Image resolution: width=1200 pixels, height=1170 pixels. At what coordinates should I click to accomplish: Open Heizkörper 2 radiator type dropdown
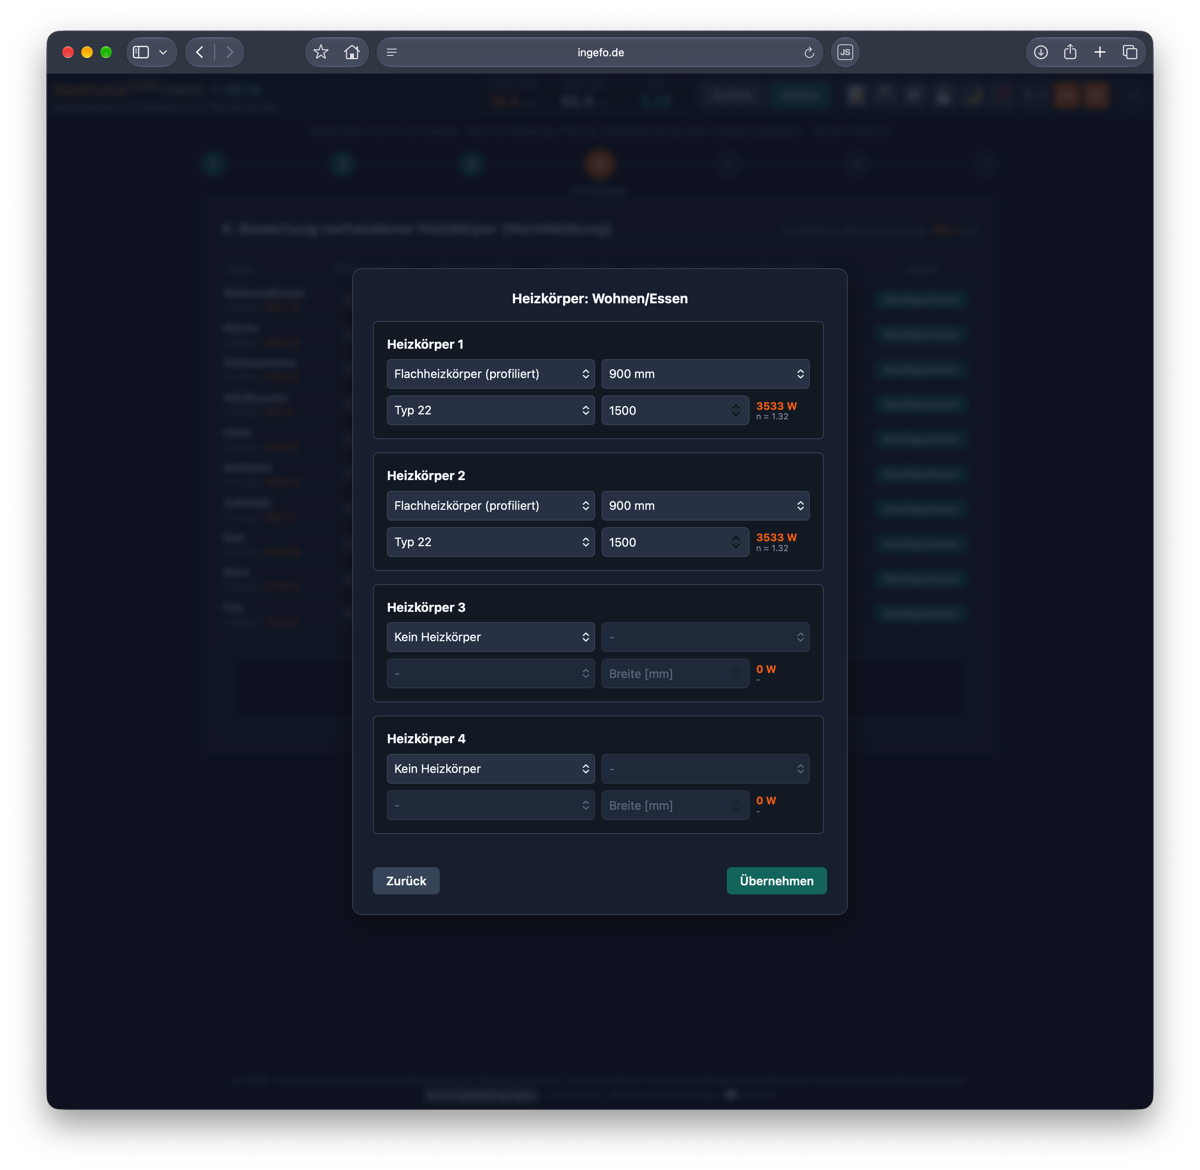click(x=491, y=506)
